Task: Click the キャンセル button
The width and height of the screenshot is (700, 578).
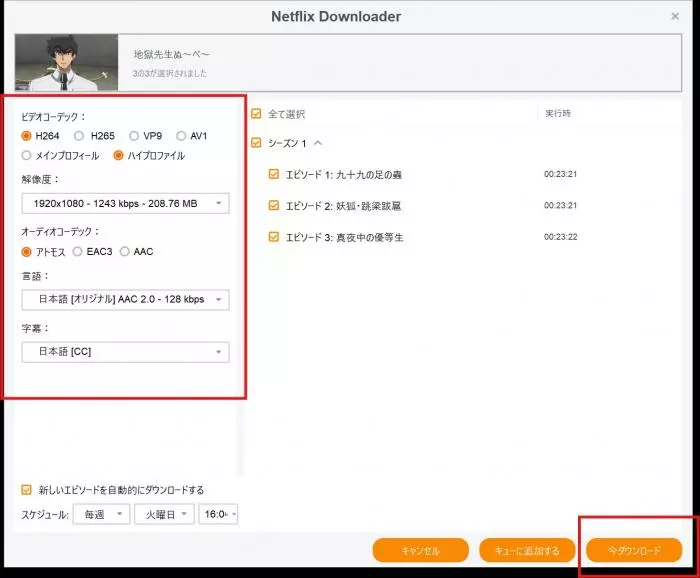Action: [421, 550]
